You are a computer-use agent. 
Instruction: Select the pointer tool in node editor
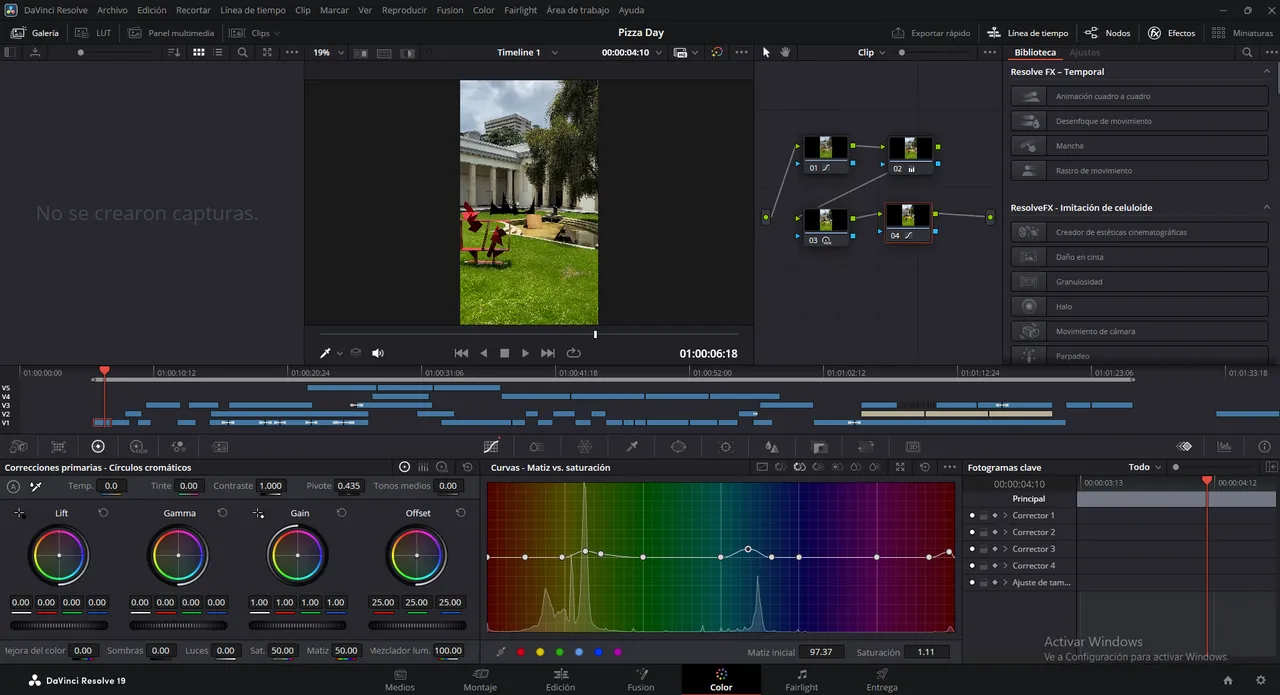[766, 52]
